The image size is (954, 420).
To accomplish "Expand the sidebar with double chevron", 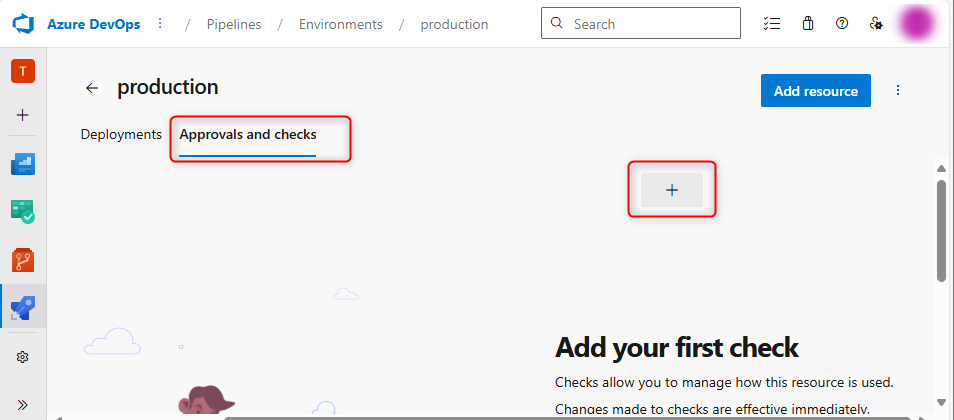I will click(x=23, y=404).
